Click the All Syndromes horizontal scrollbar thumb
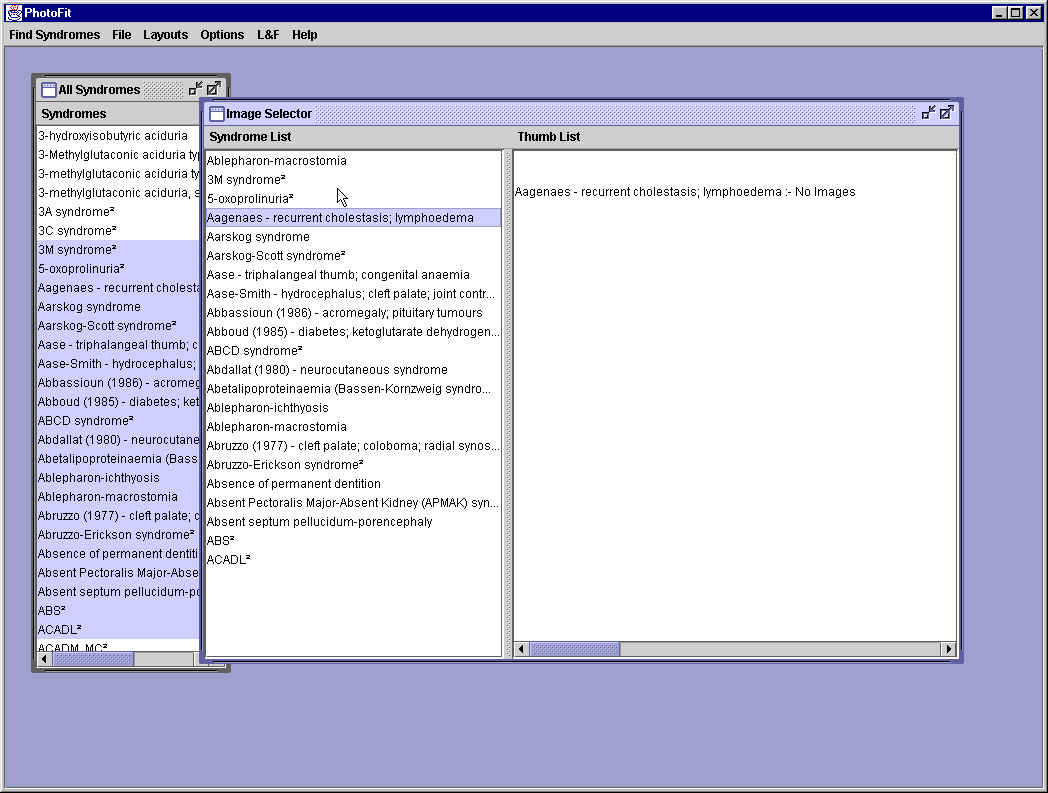Viewport: 1048px width, 793px height. [92, 660]
